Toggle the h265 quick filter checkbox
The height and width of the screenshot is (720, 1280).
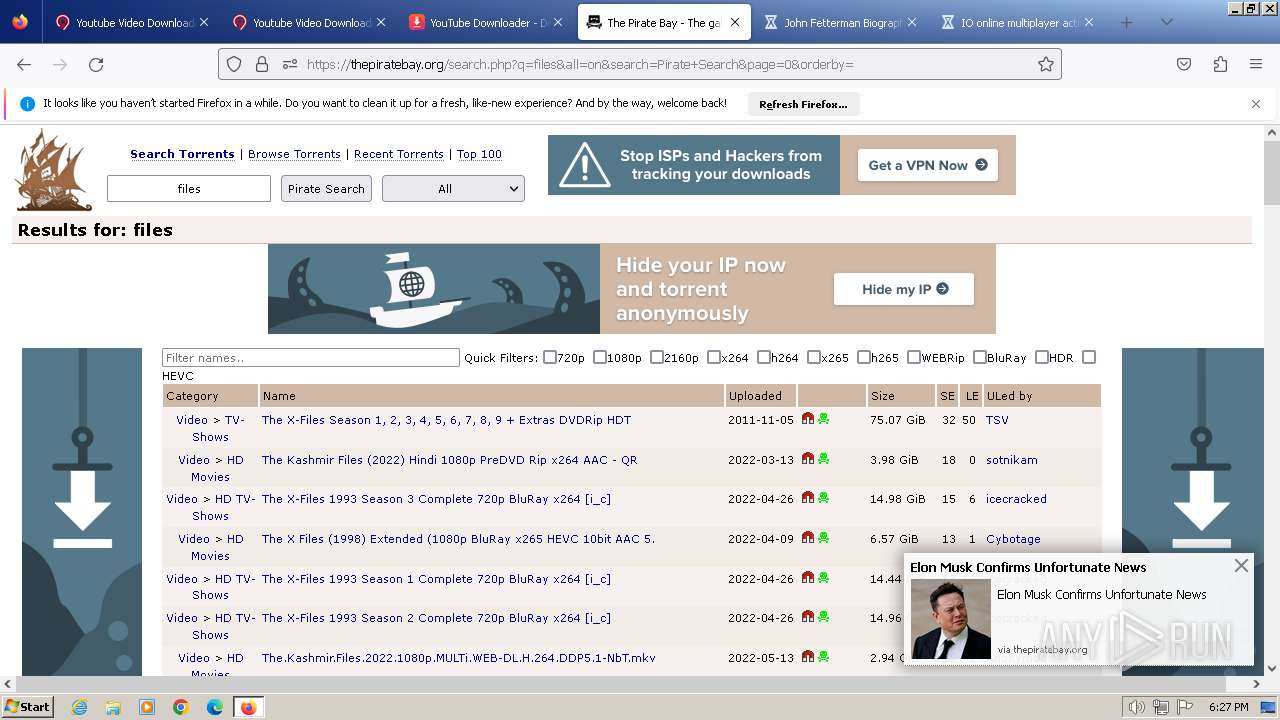coord(864,357)
